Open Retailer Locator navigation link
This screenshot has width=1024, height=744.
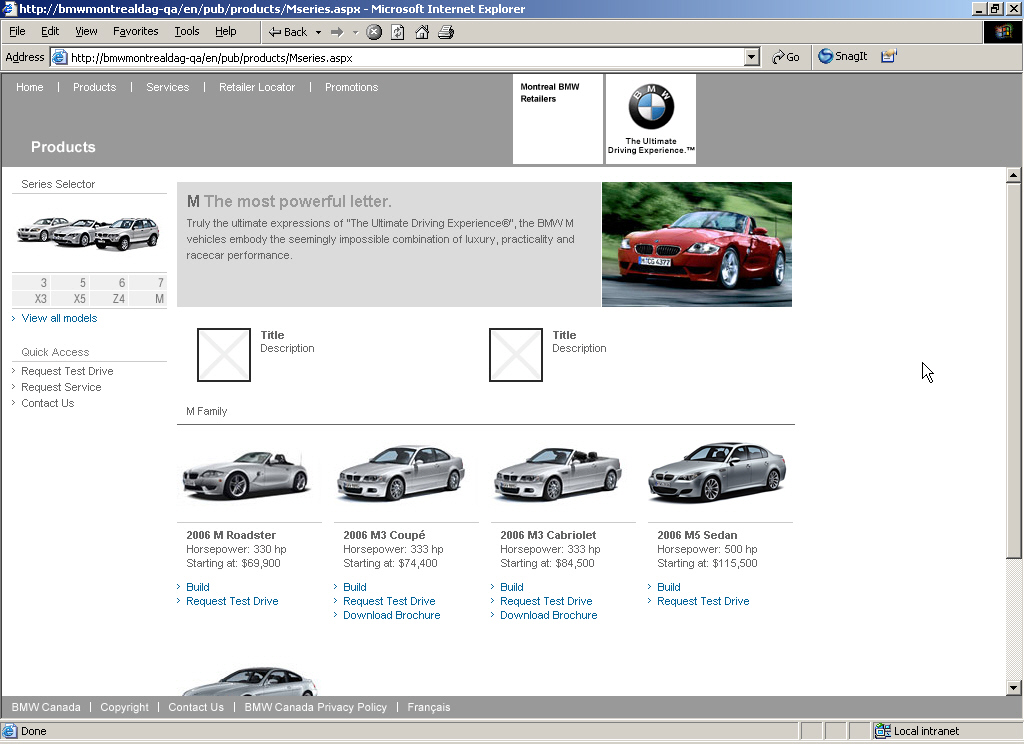click(257, 88)
